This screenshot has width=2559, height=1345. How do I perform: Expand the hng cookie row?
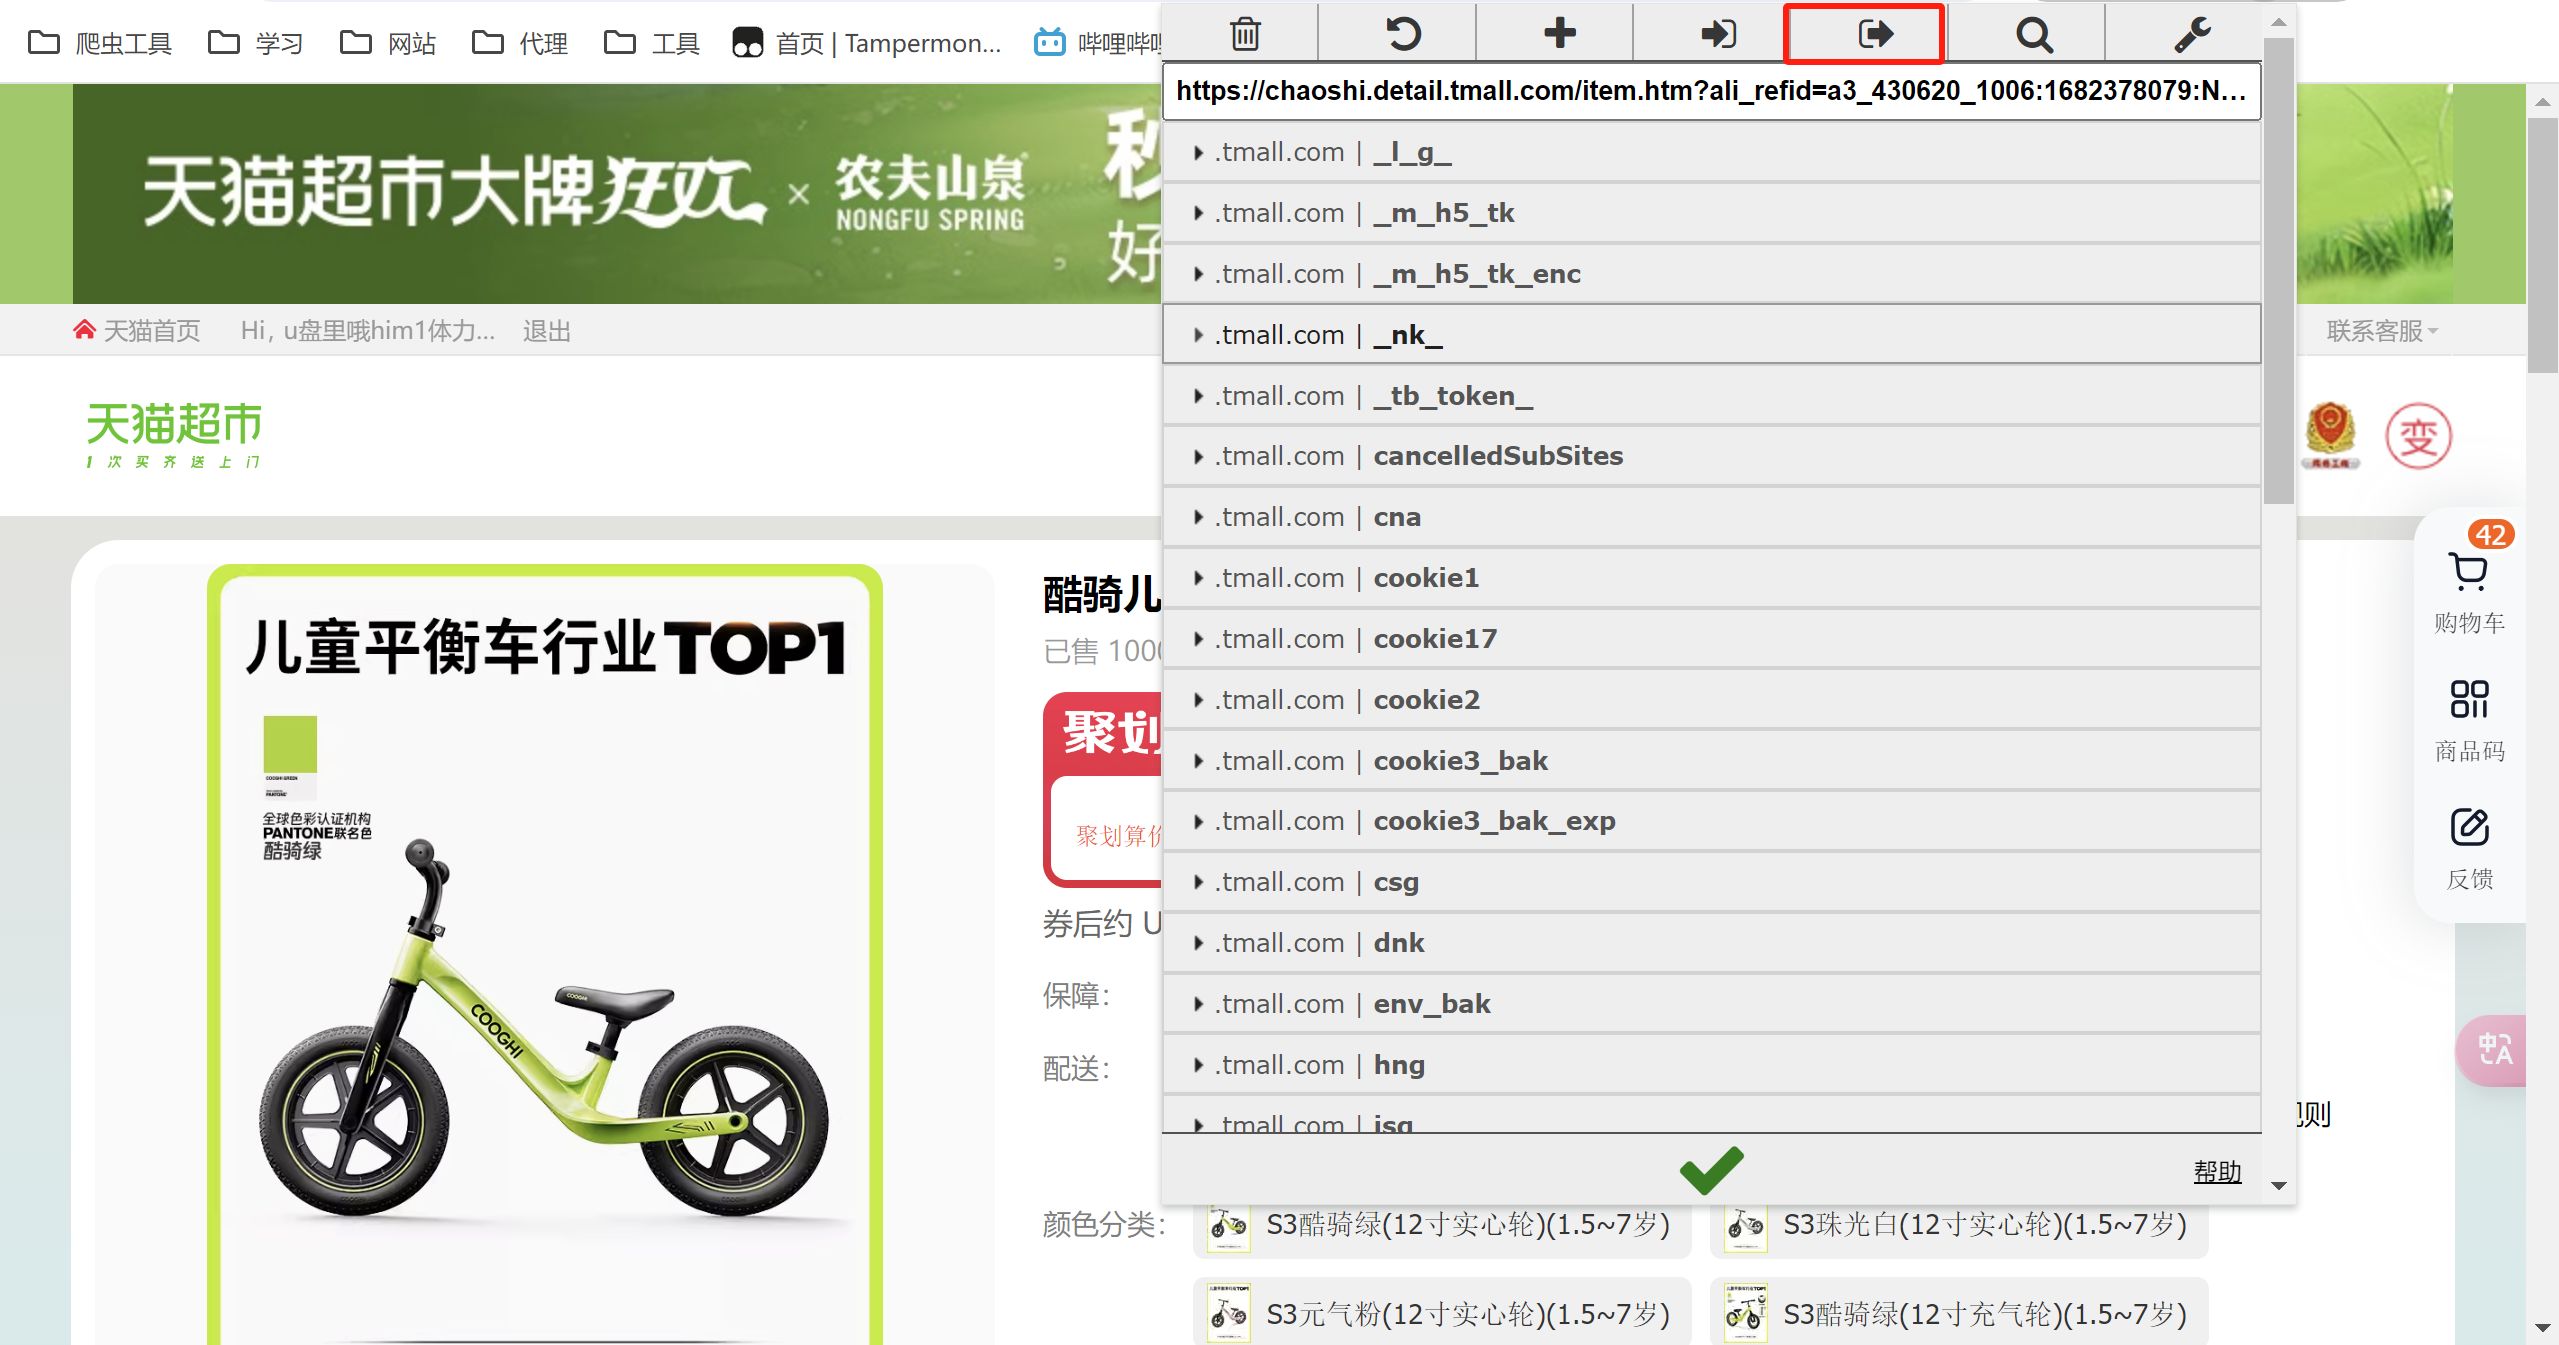click(1711, 1065)
